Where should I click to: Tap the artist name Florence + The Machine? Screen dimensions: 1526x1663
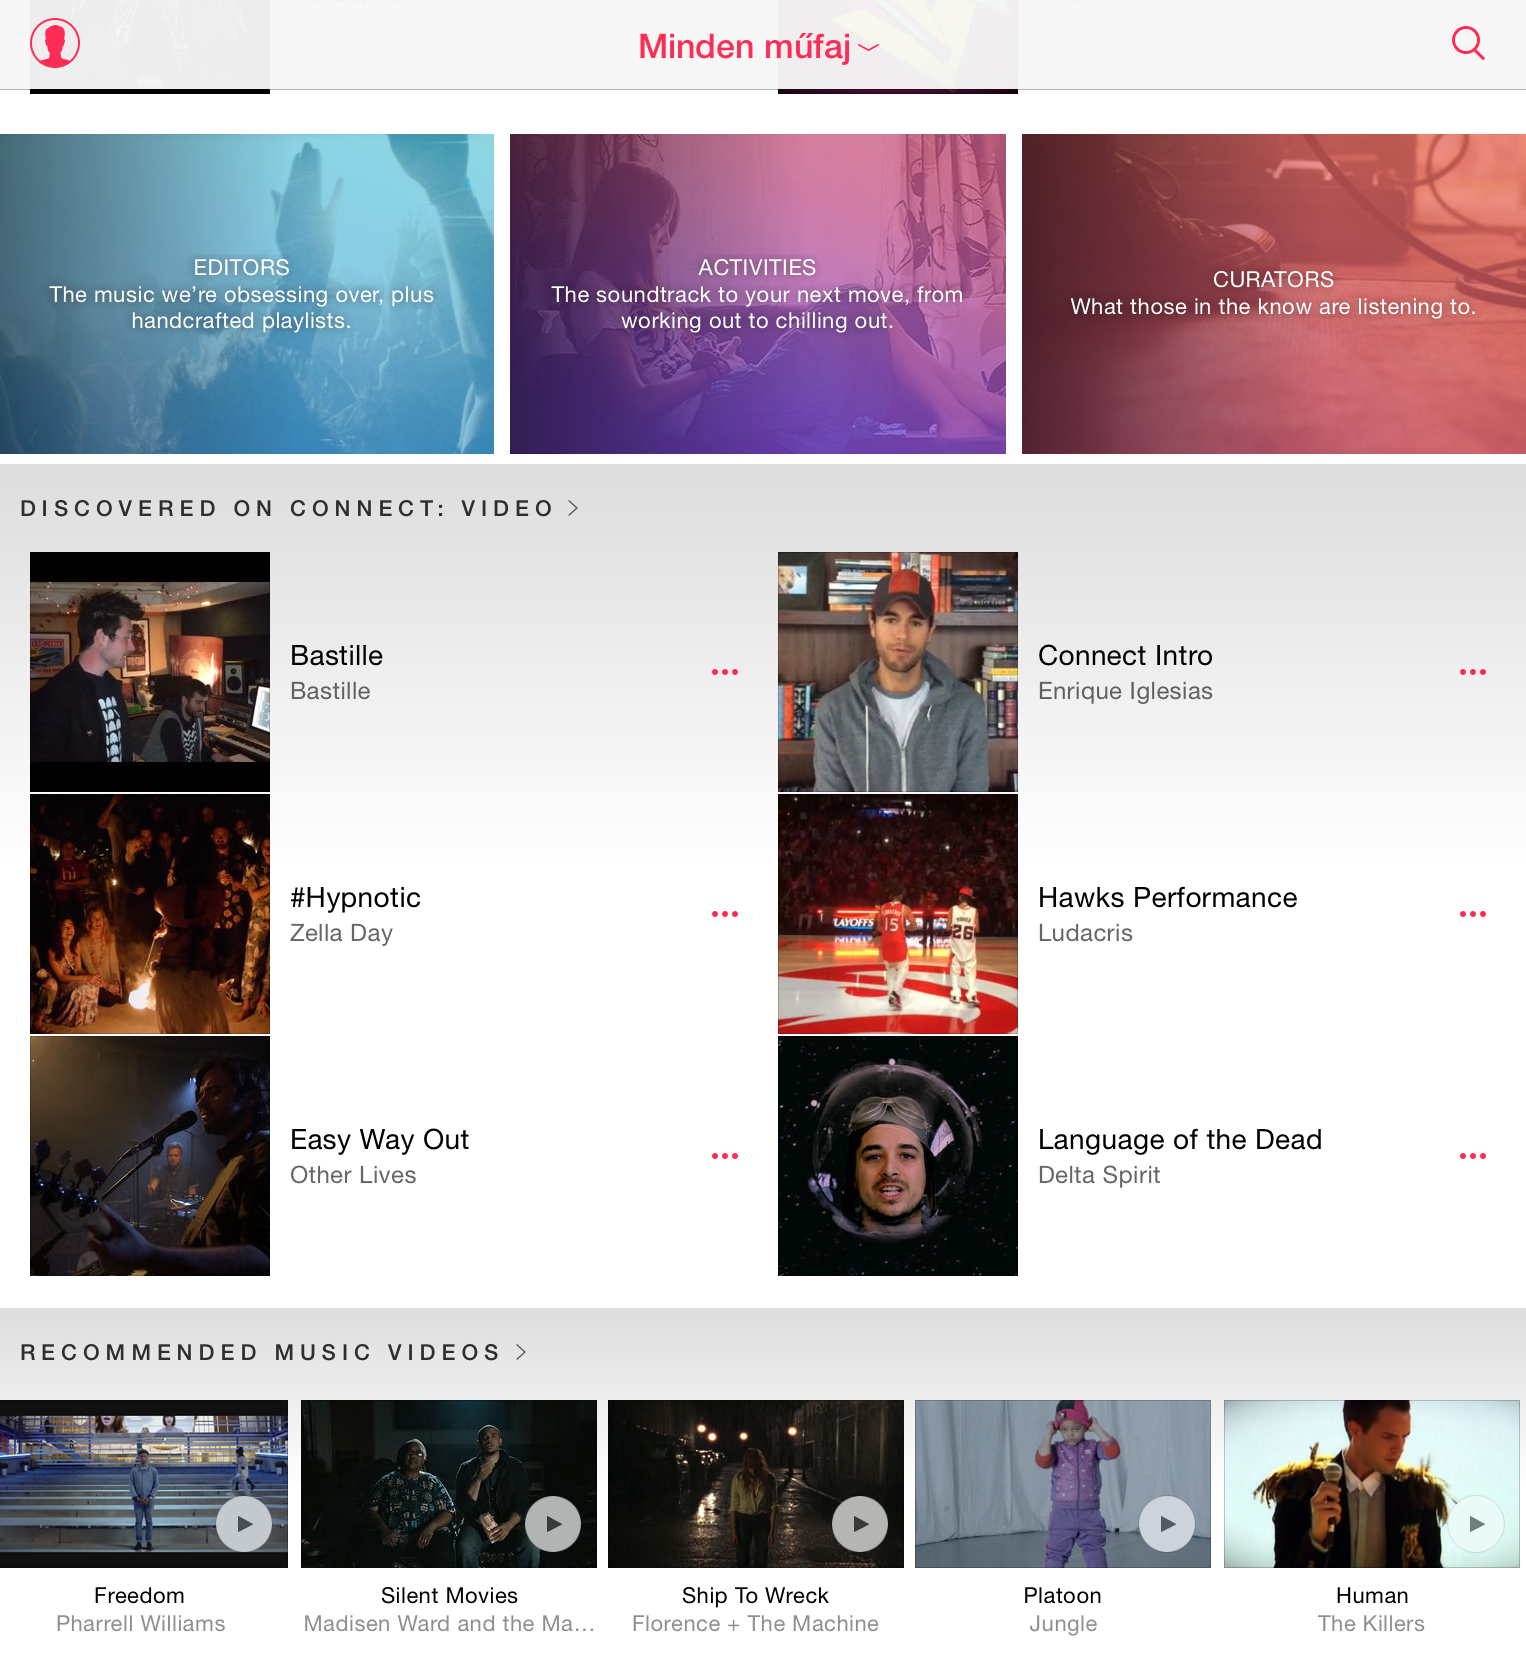pos(755,1624)
